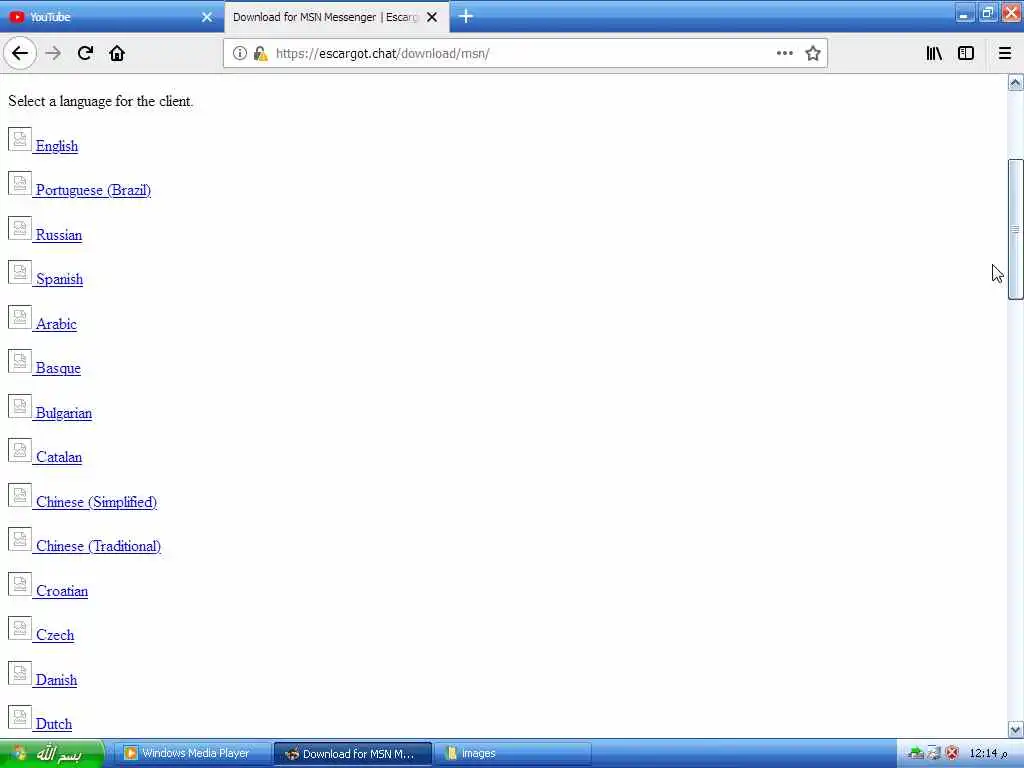Open the Library icon in toolbar

[934, 54]
